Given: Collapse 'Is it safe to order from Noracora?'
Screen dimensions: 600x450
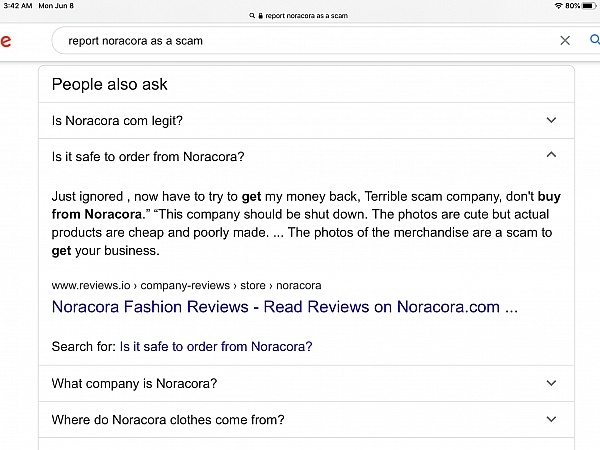Looking at the screenshot, I should point(306,157).
